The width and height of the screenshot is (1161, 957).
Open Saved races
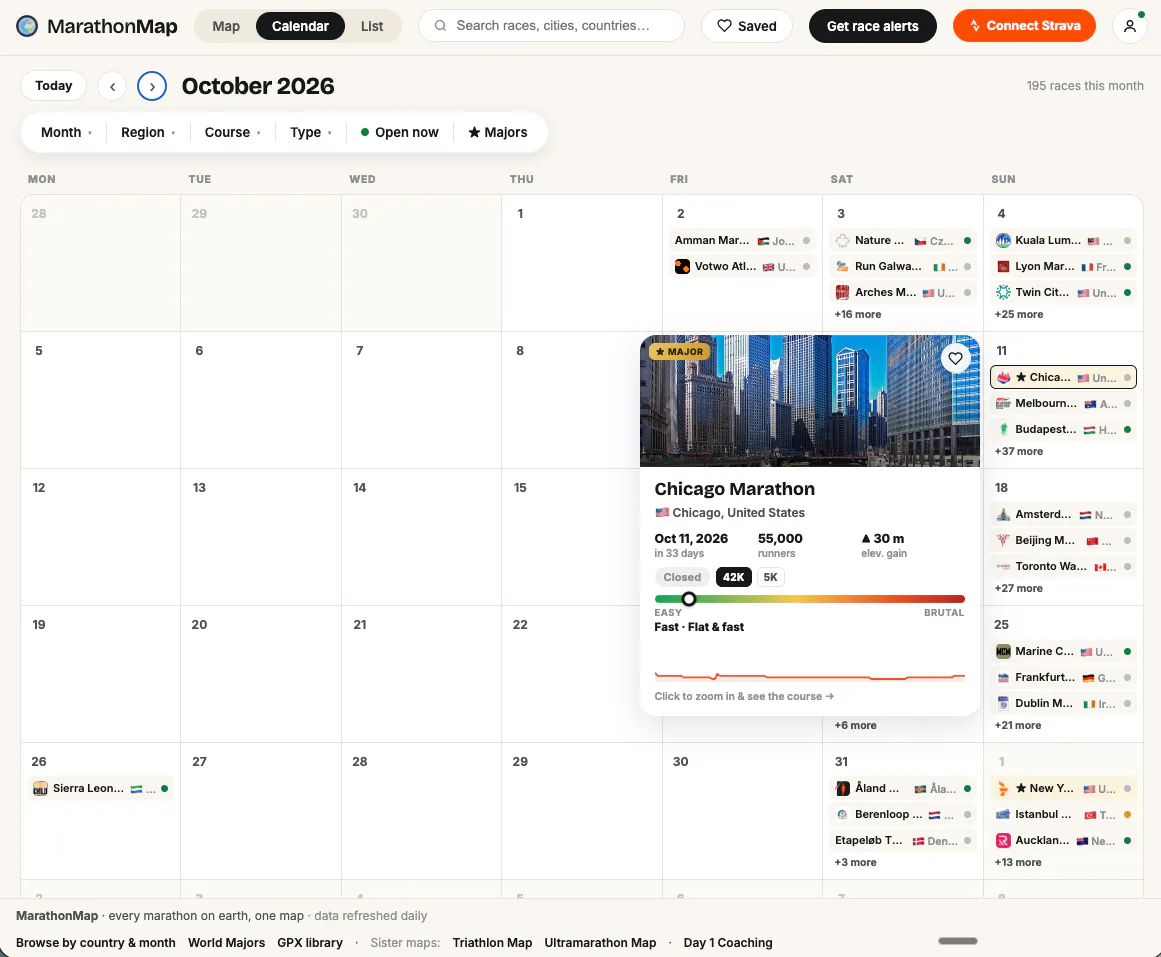746,26
